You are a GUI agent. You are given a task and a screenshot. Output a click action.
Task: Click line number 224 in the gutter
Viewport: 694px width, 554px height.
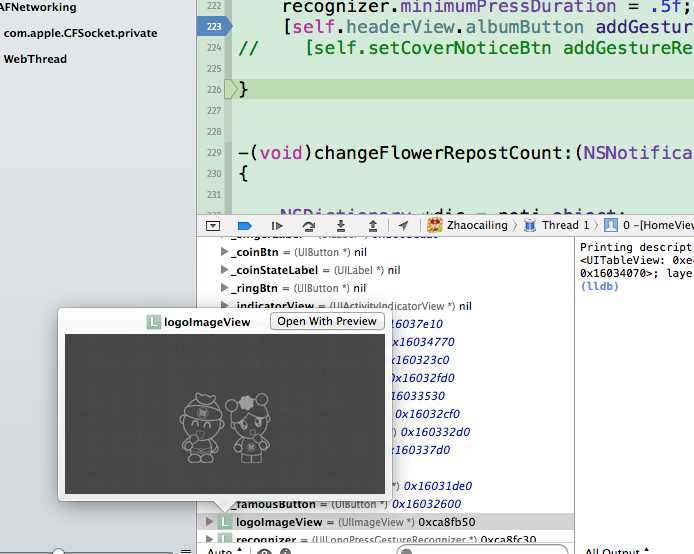[x=214, y=47]
